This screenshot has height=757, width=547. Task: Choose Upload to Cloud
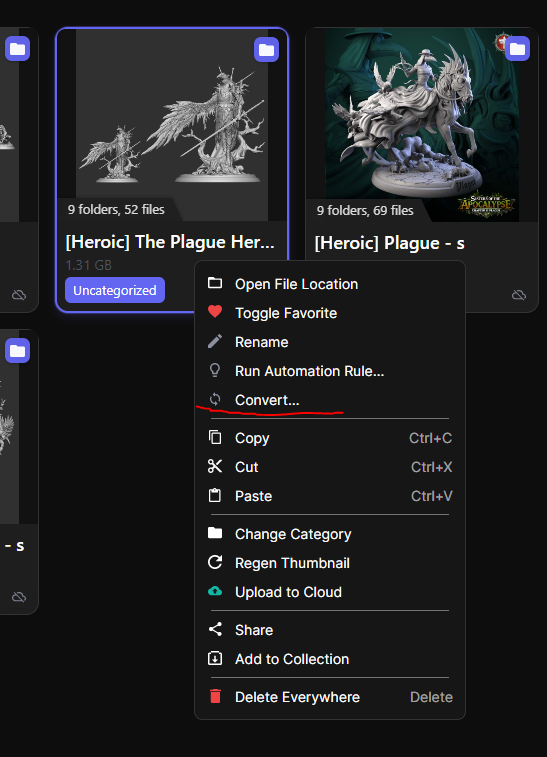(330, 592)
